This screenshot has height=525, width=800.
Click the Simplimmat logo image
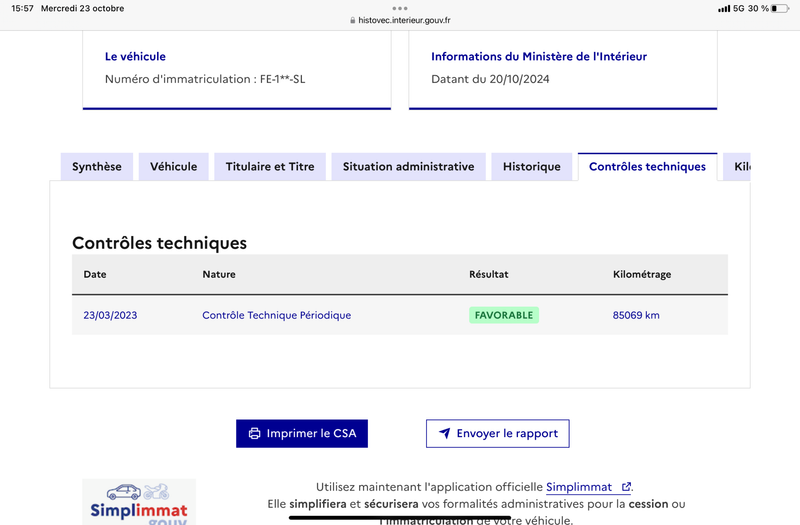click(x=139, y=502)
